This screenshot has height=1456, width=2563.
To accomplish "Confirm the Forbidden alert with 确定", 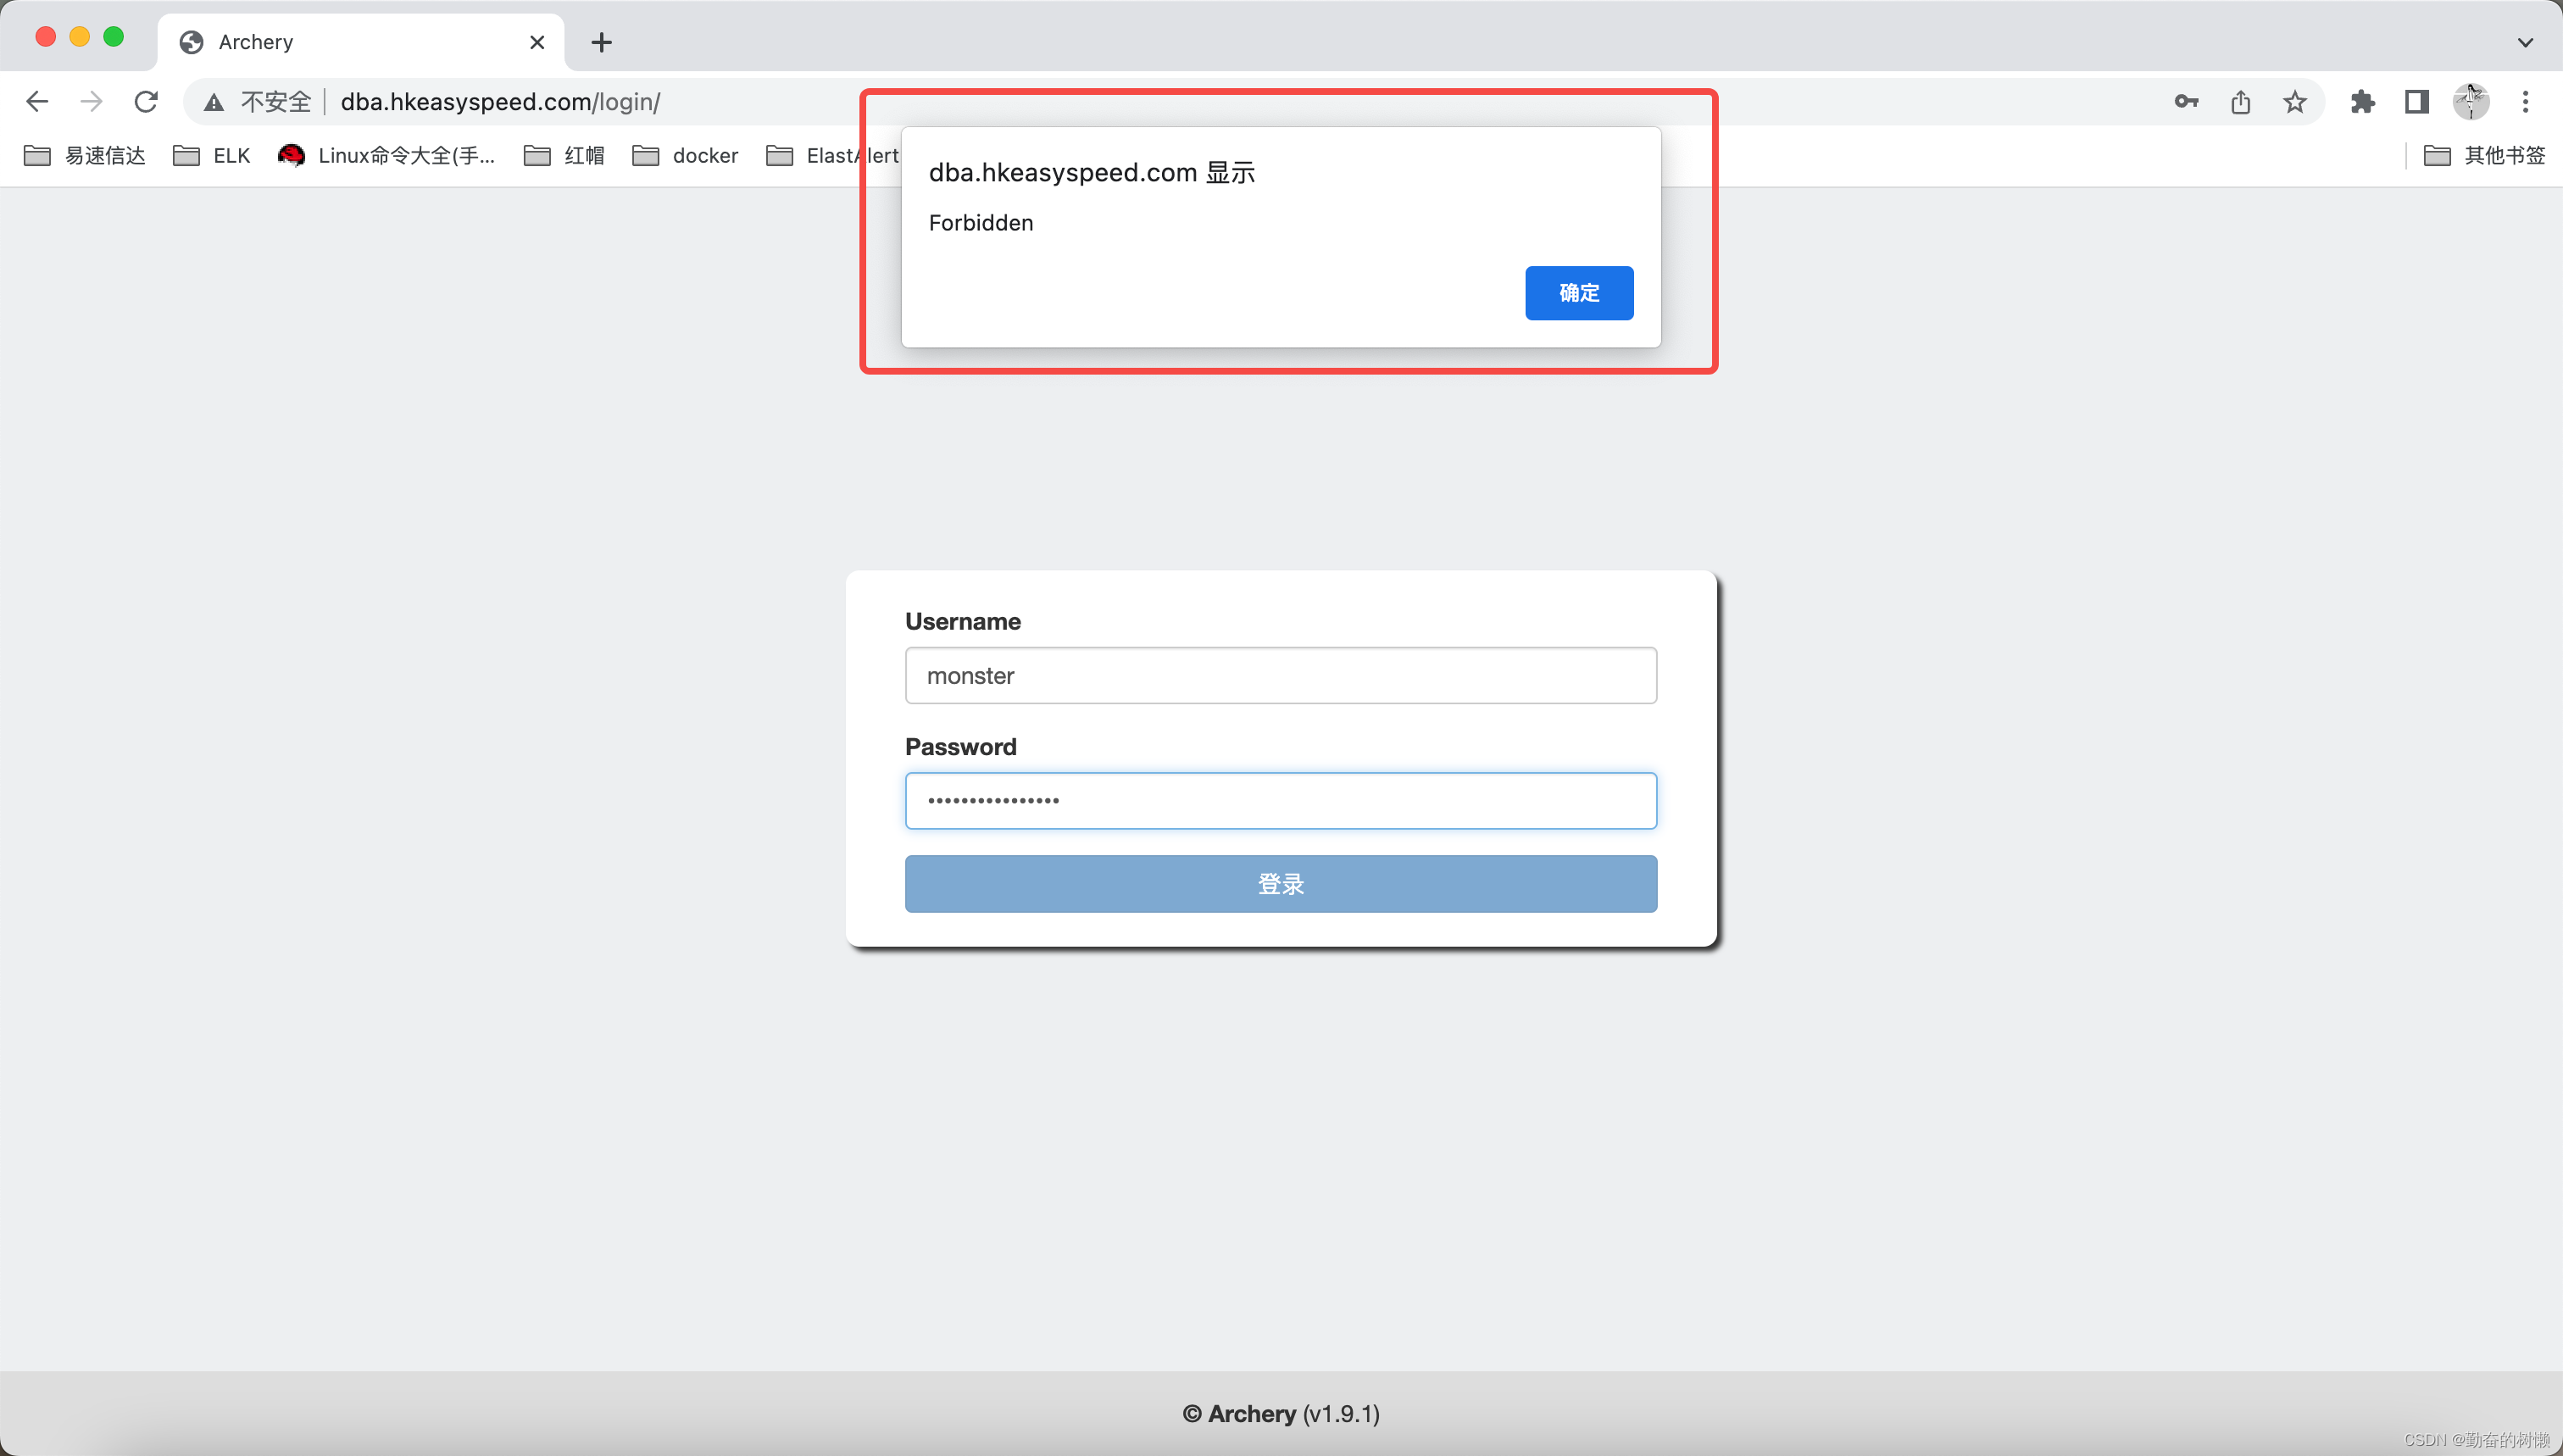I will 1578,293.
